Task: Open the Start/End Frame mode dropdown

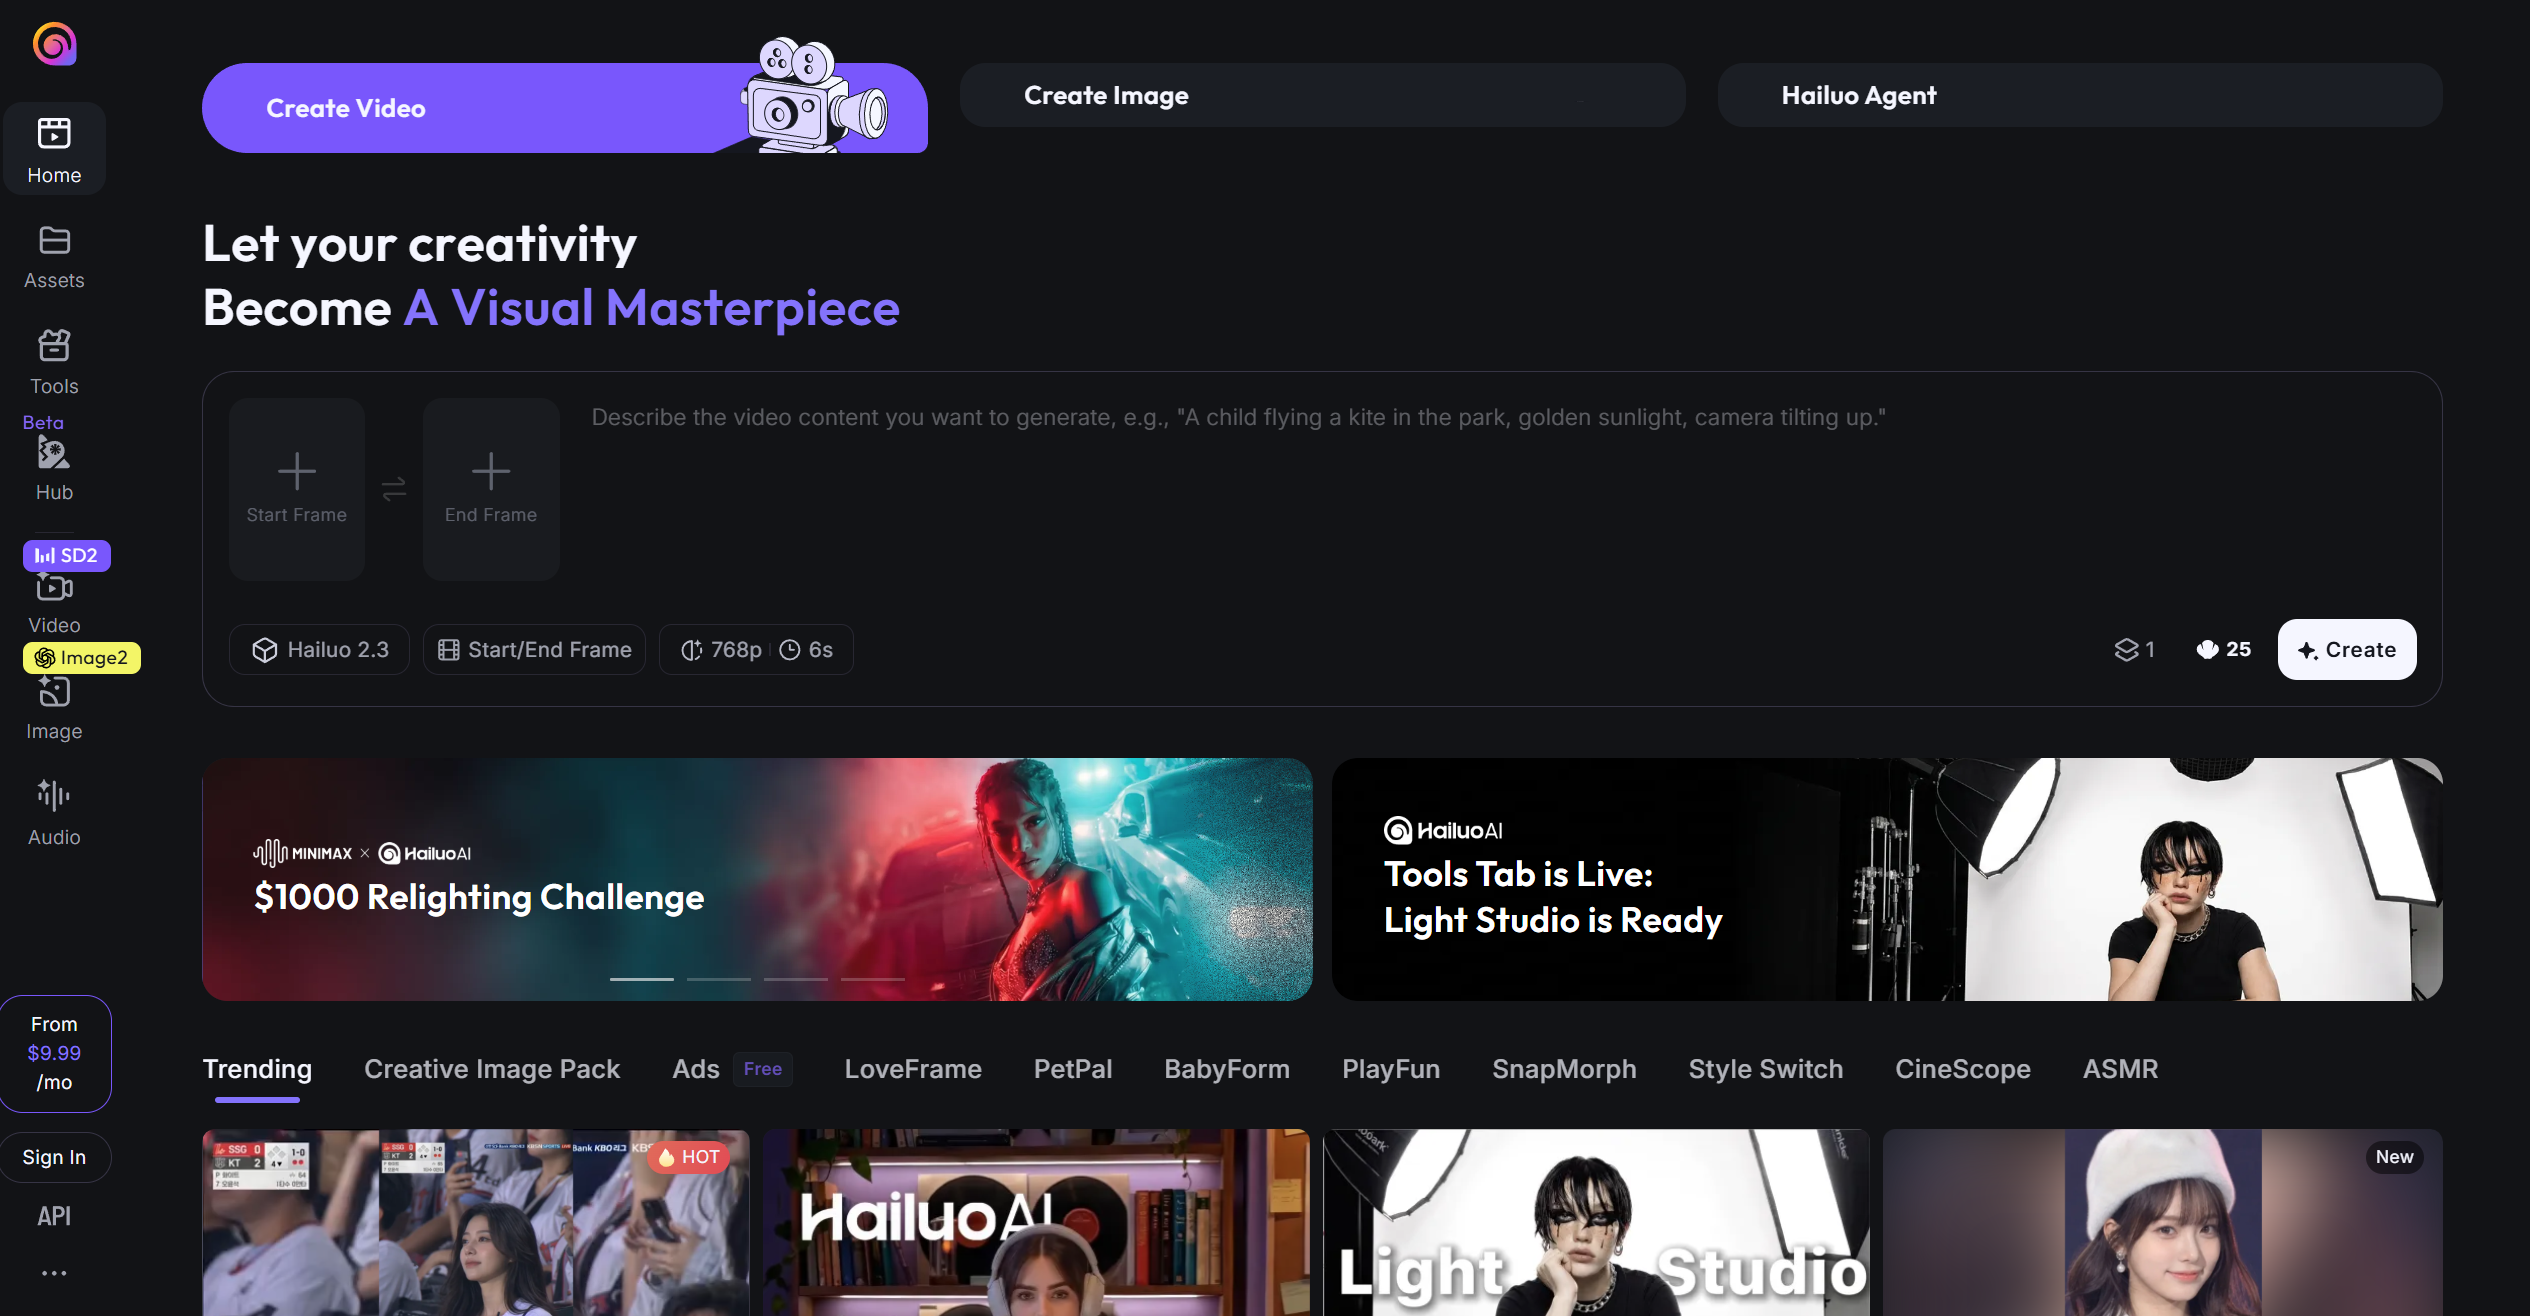Action: (x=534, y=650)
